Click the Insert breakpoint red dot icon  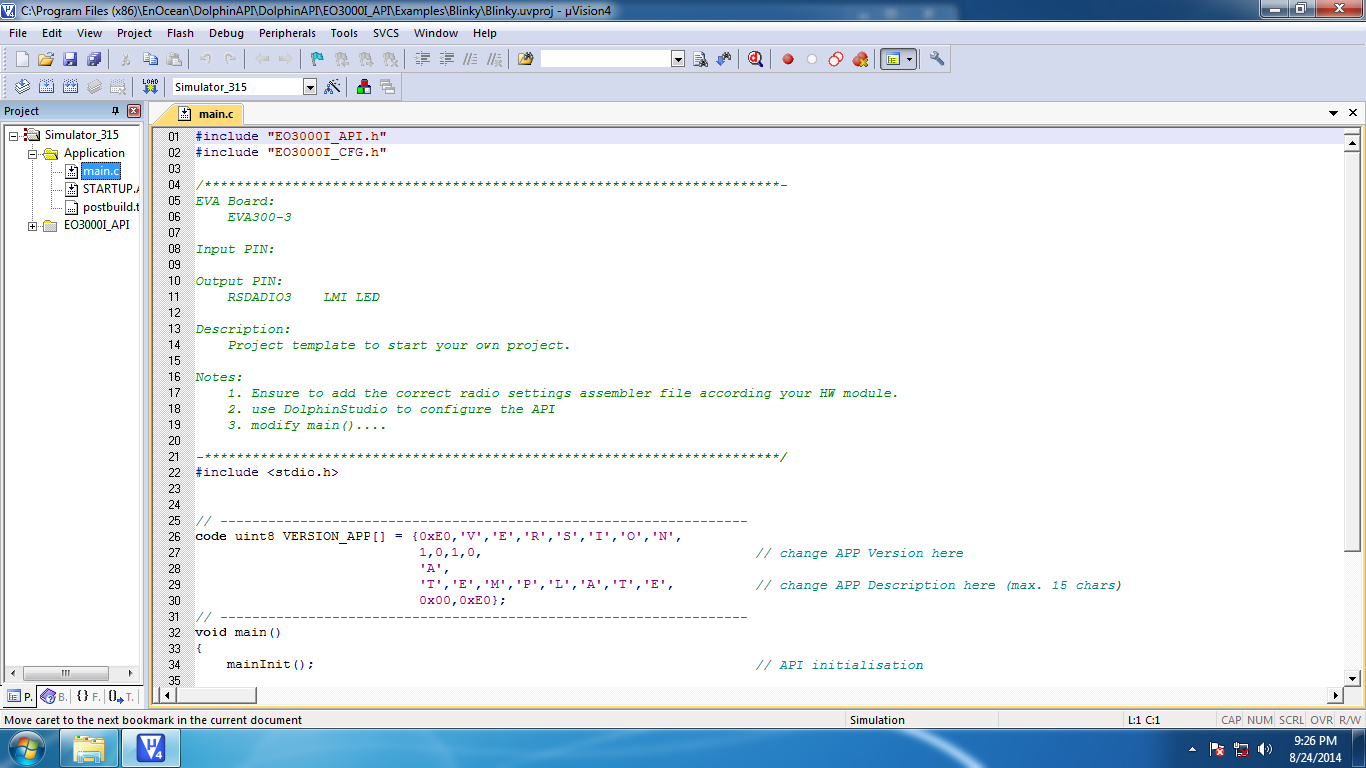788,59
